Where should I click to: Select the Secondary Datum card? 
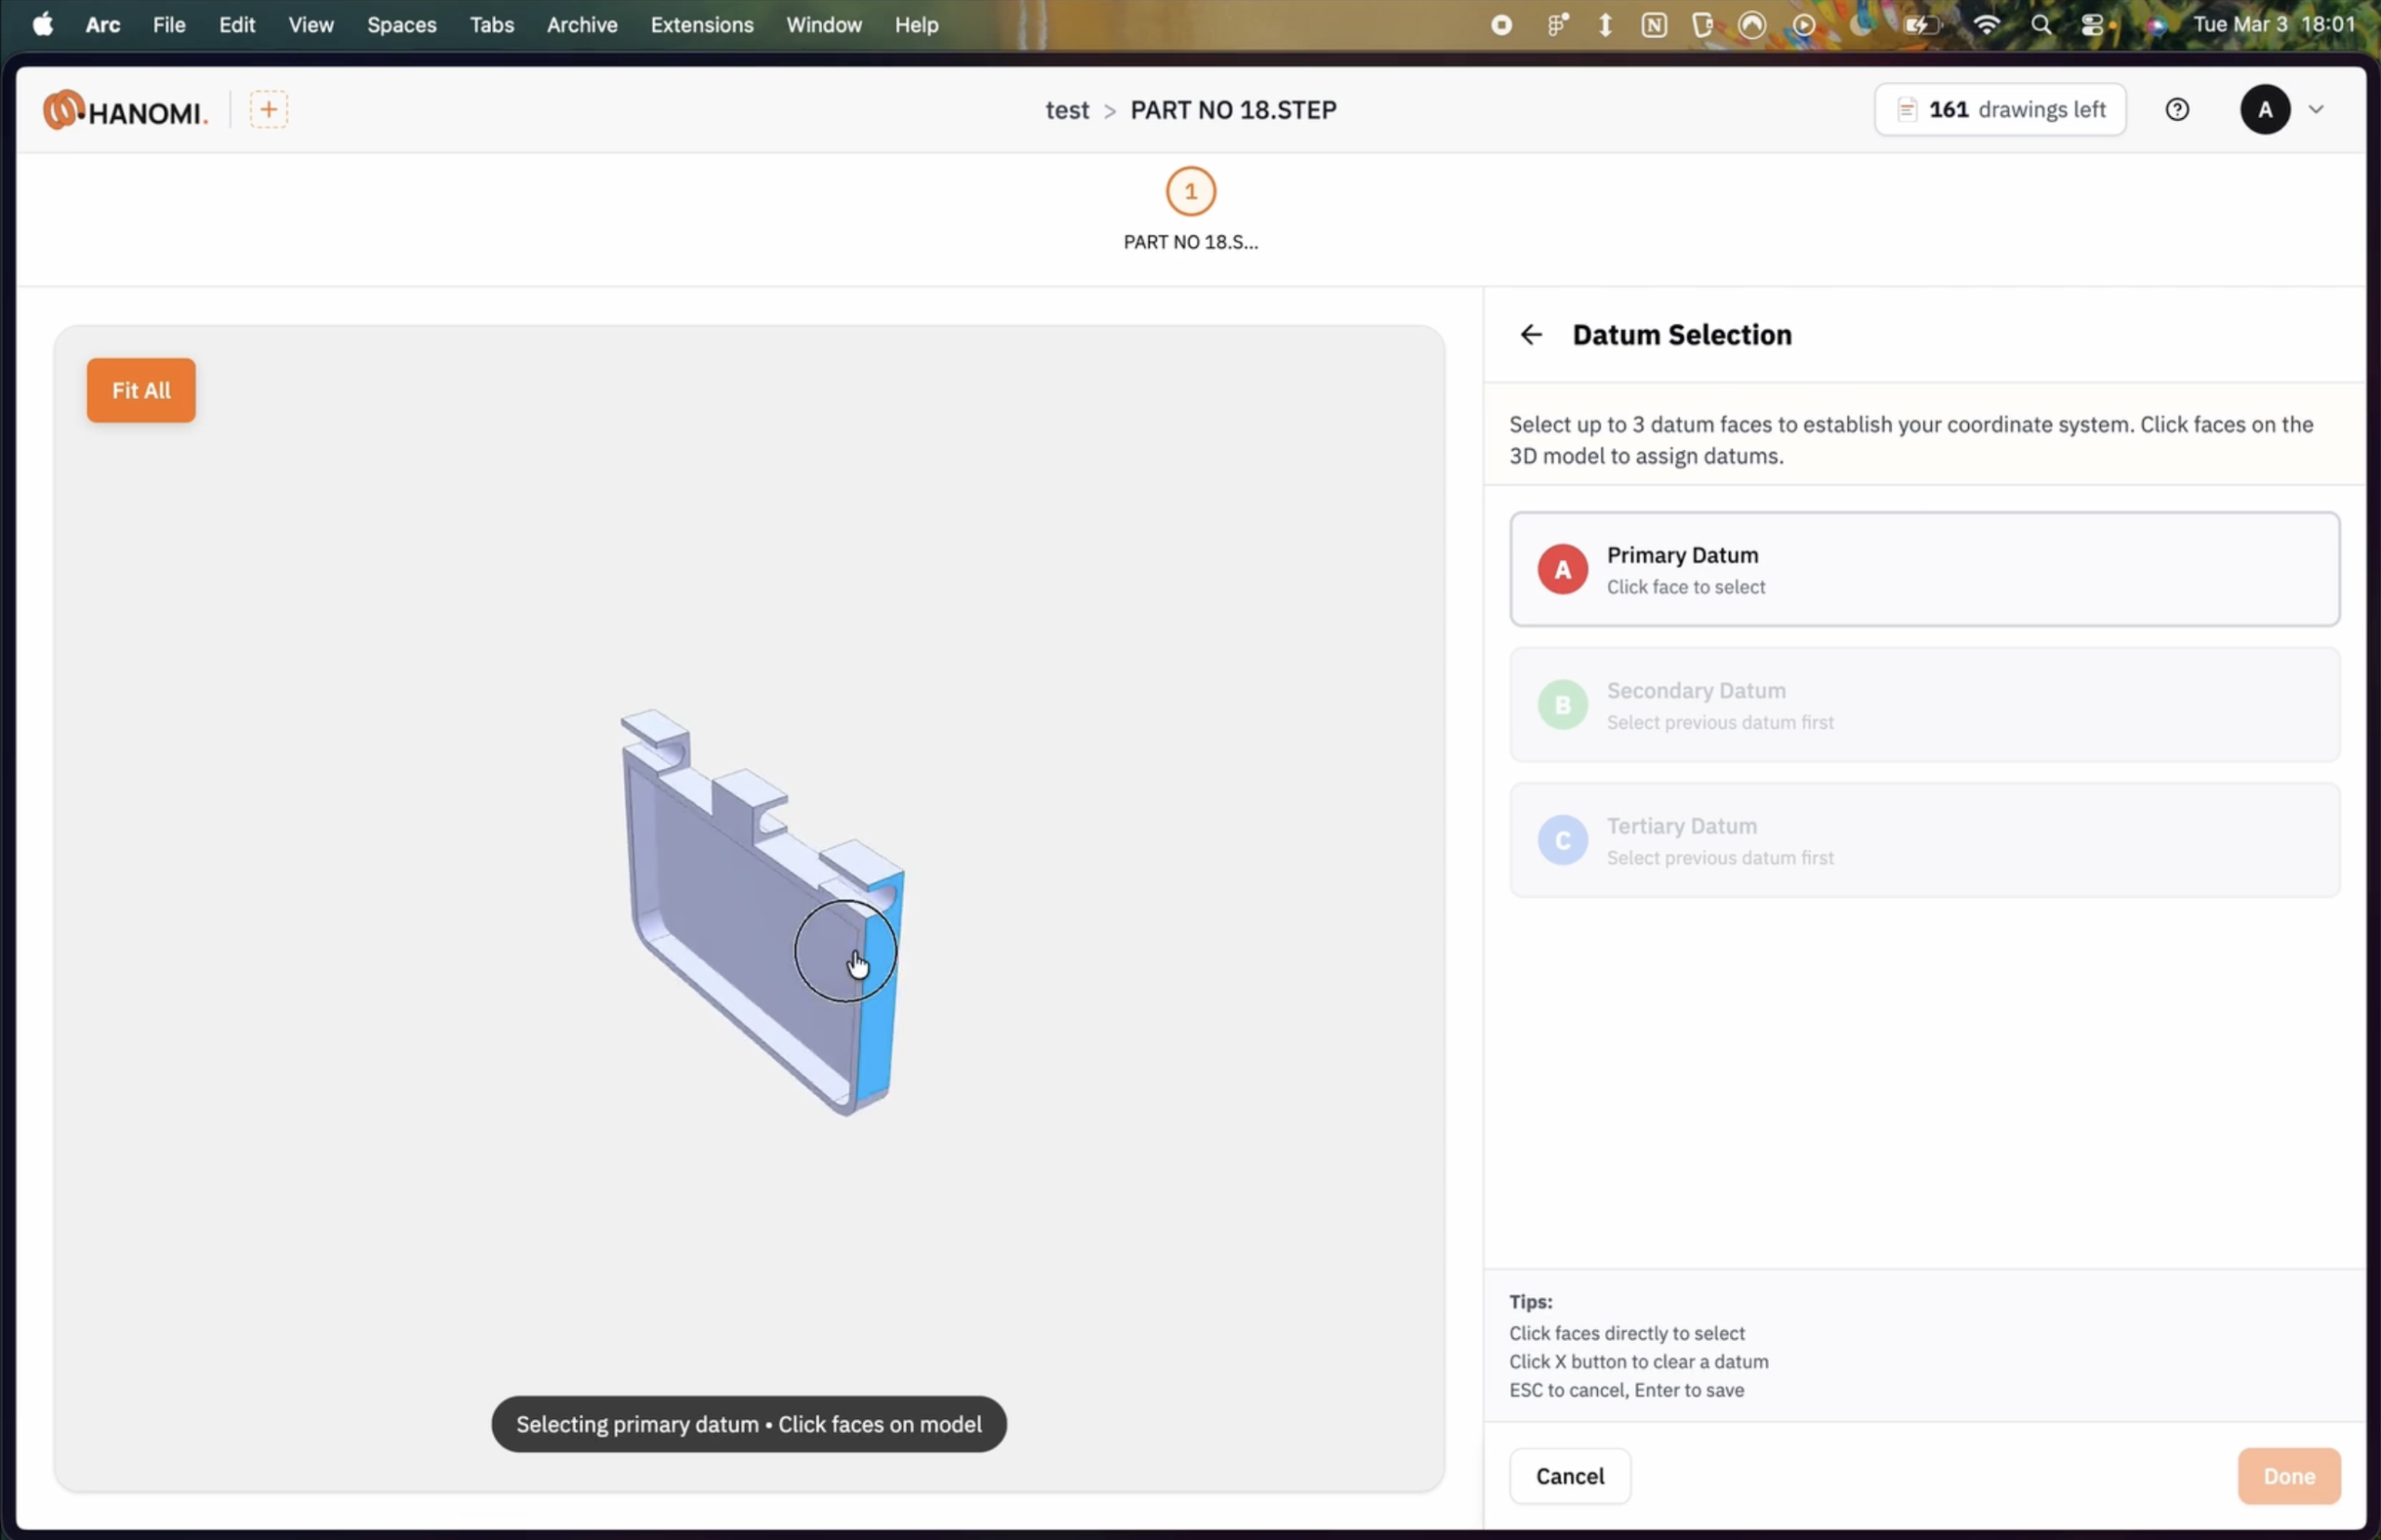[1924, 705]
